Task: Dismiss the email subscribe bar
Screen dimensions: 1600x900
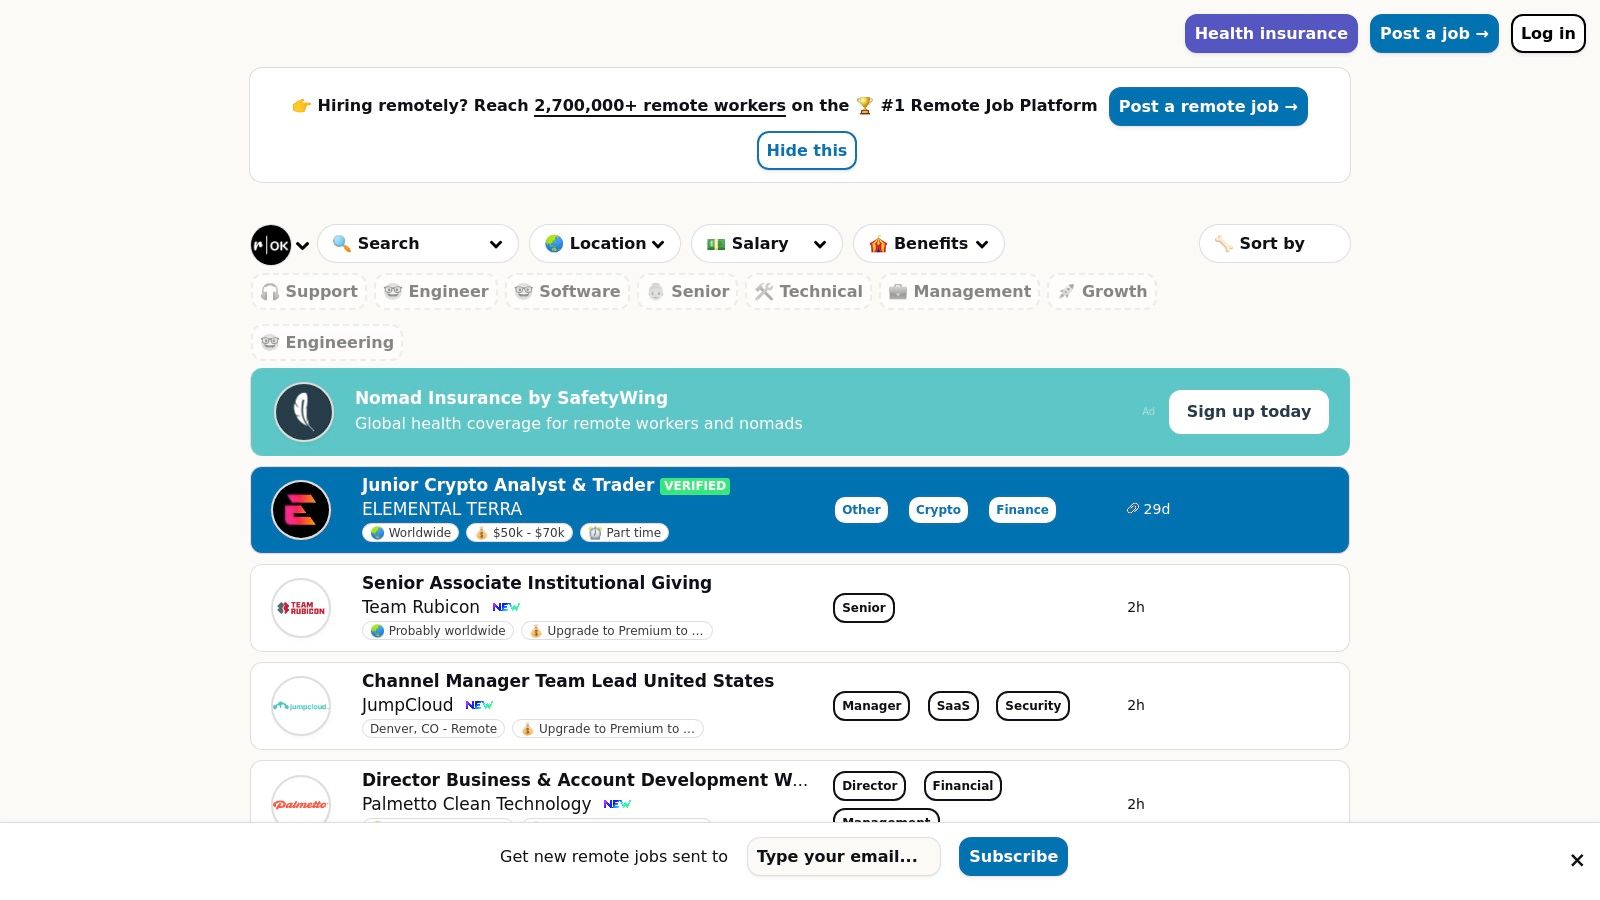Action: tap(1576, 860)
